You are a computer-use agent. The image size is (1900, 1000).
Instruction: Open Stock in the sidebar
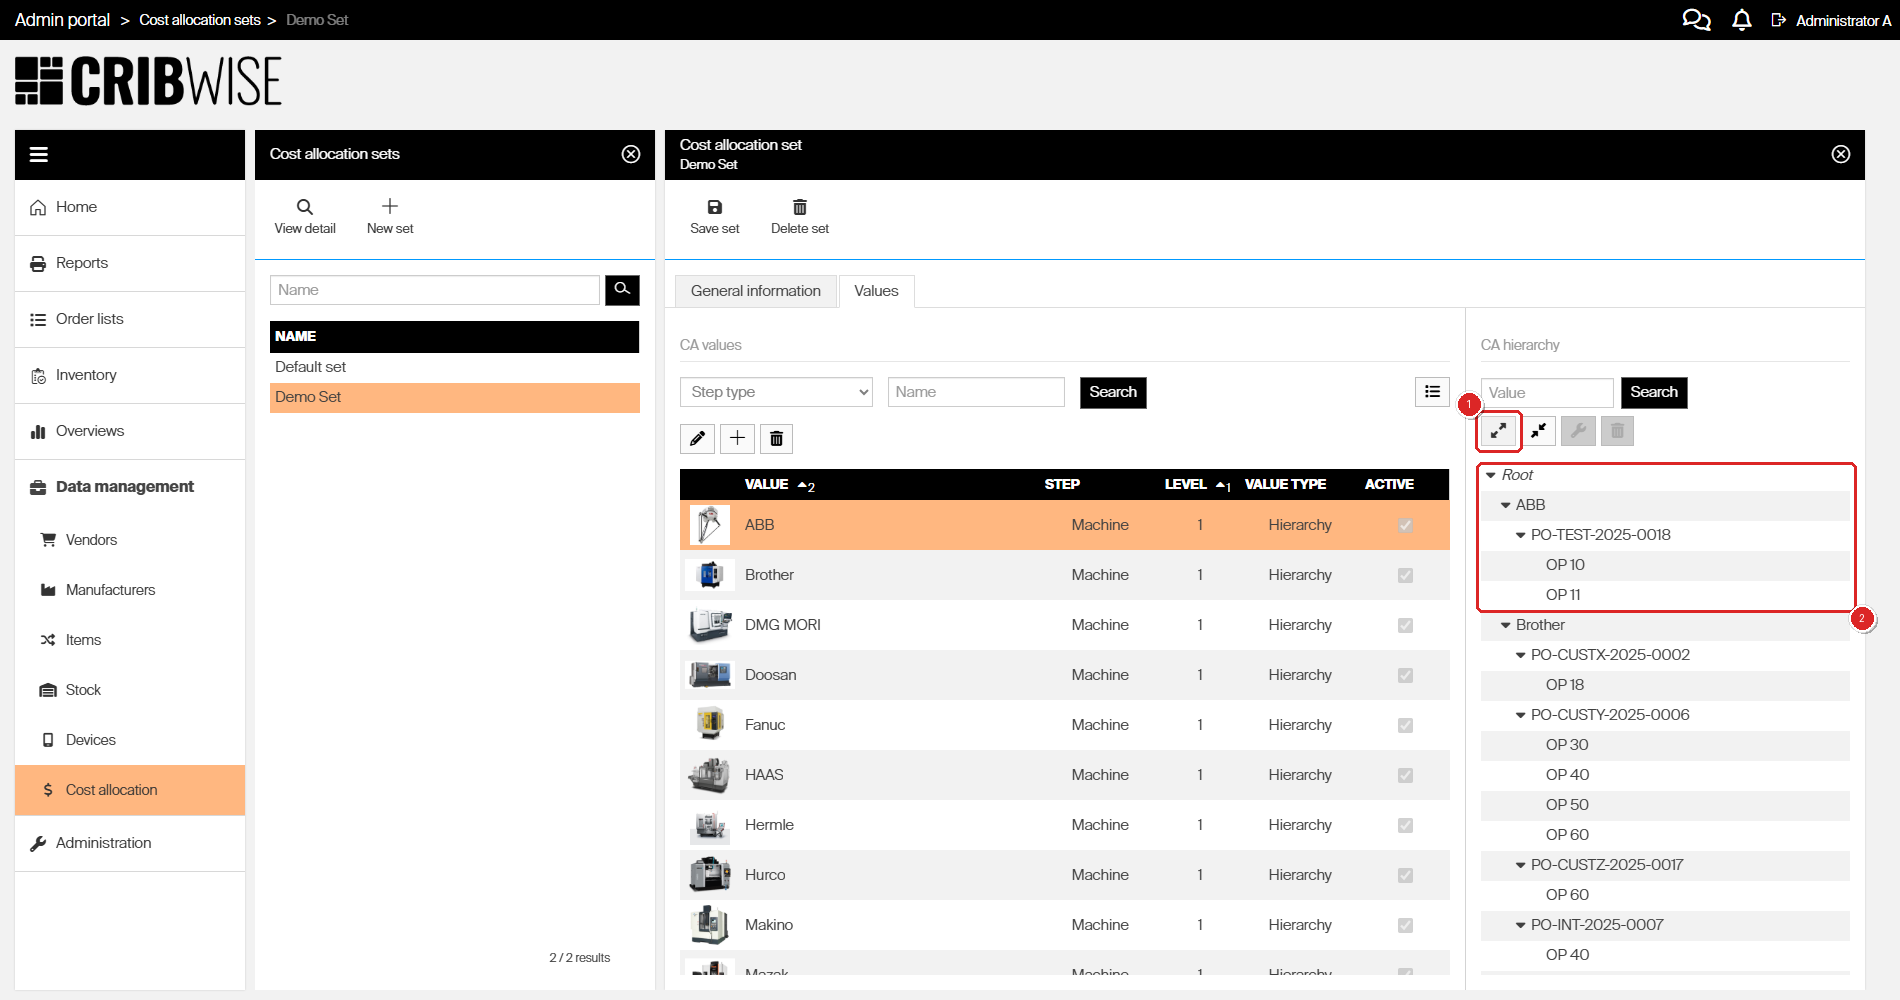(x=130, y=690)
